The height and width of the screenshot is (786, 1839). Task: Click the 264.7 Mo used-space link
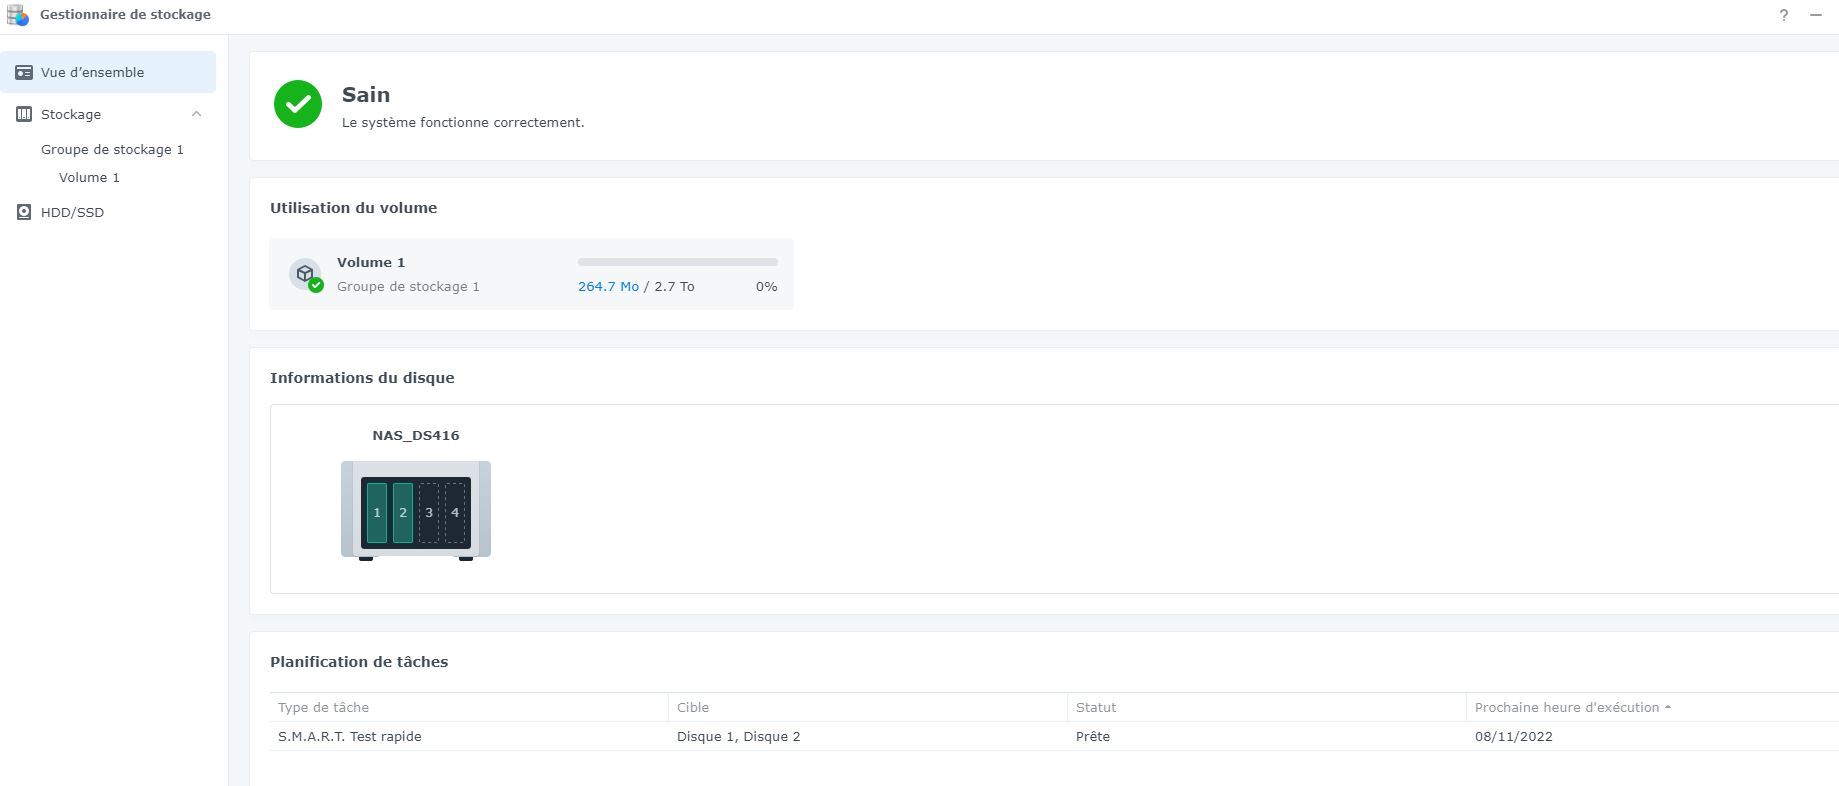tap(608, 286)
